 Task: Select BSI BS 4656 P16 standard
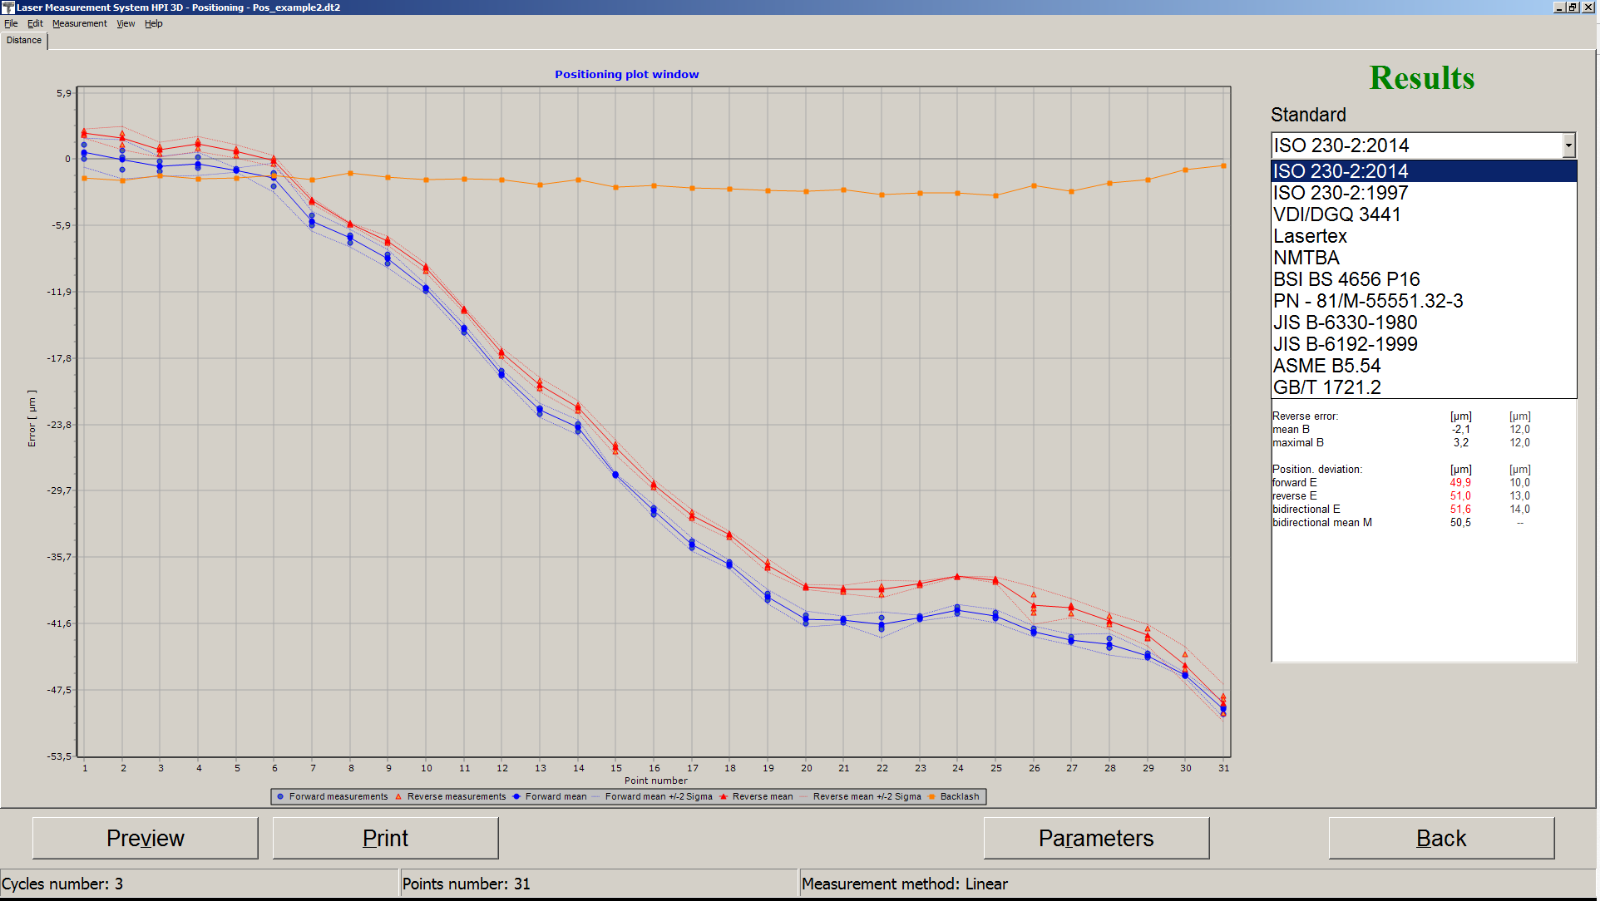[x=1424, y=279]
